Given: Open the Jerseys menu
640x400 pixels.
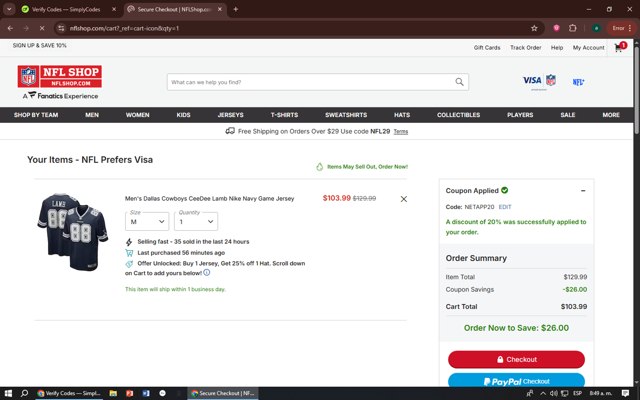Looking at the screenshot, I should click(231, 115).
